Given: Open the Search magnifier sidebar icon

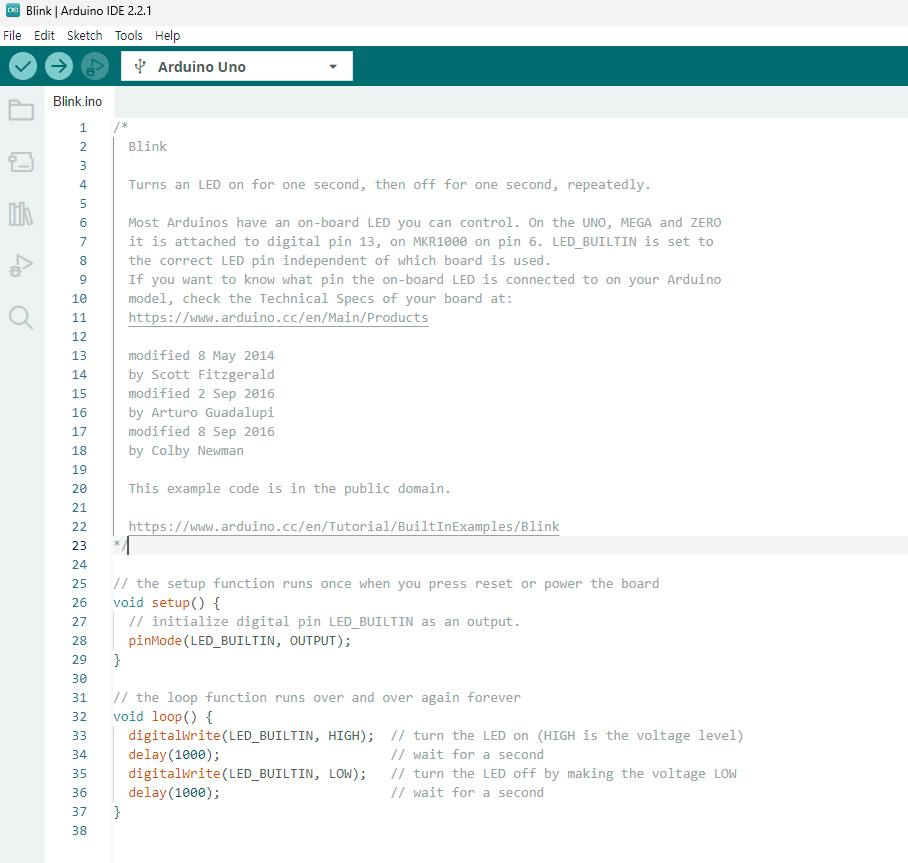Looking at the screenshot, I should coord(21,318).
